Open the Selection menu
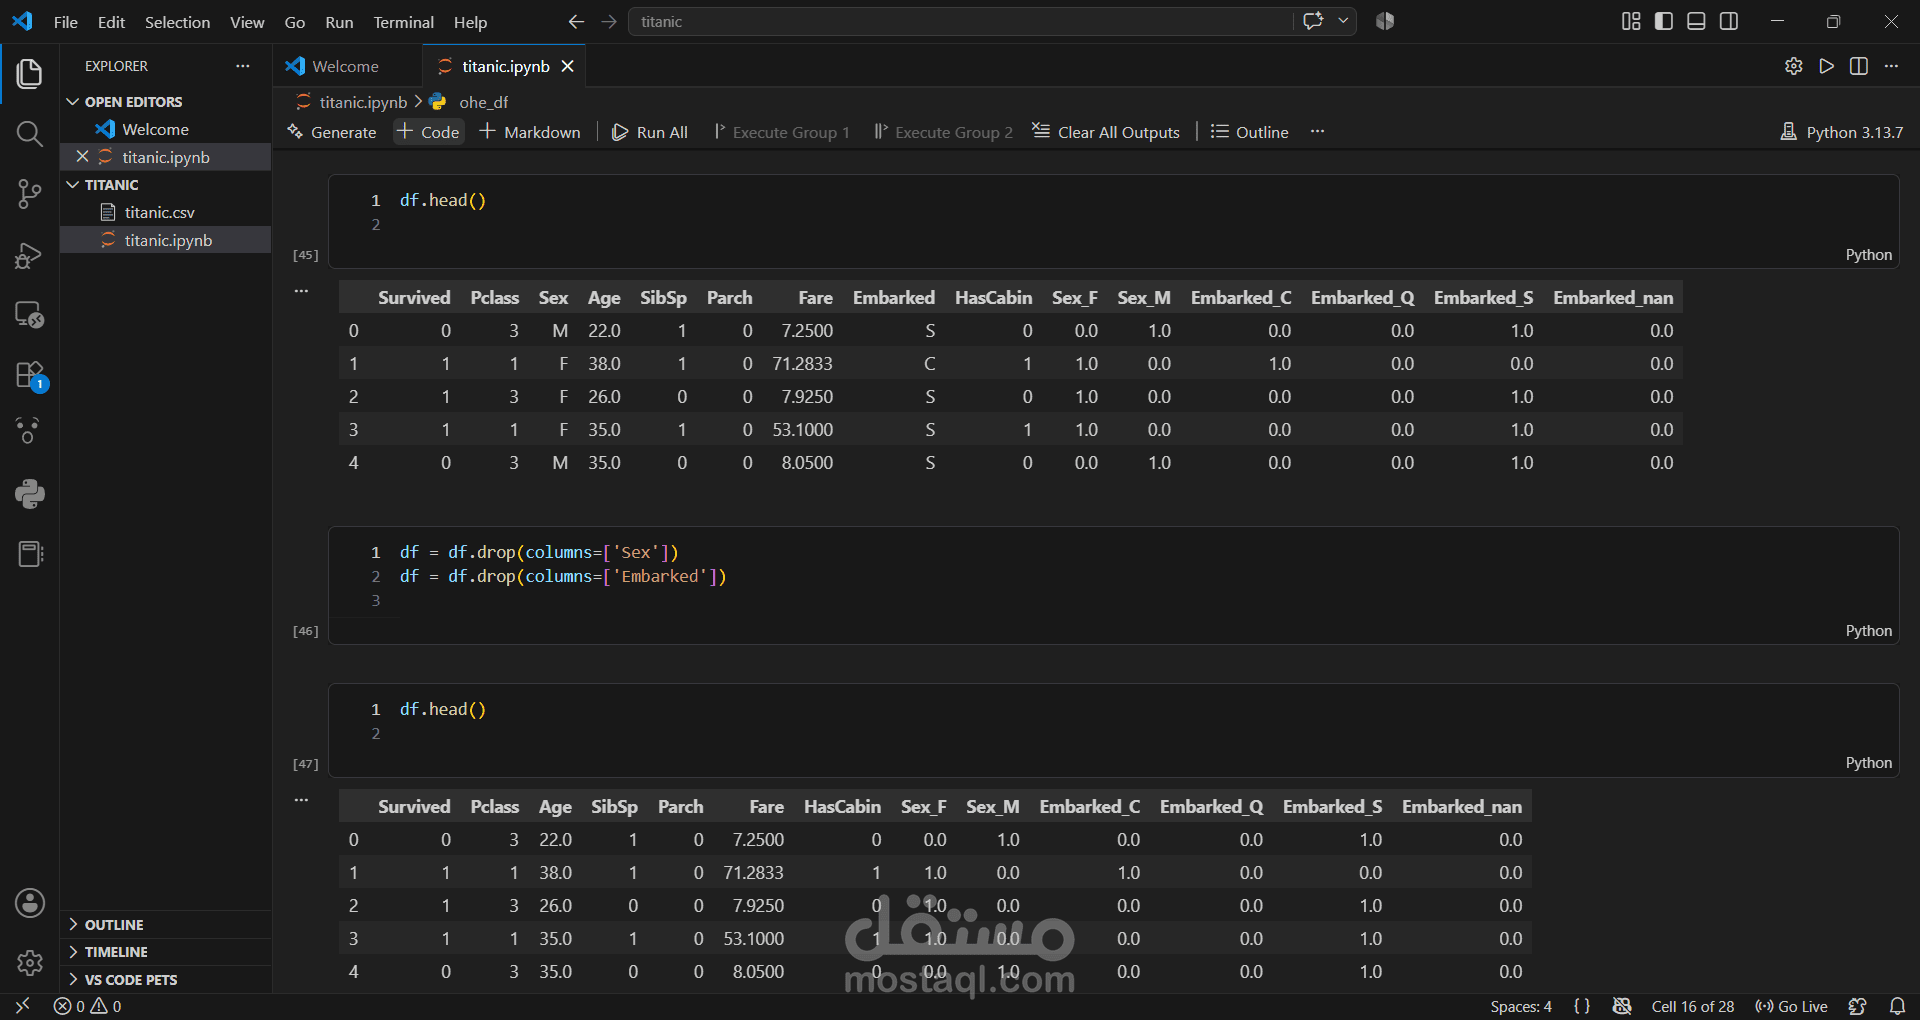Viewport: 1920px width, 1020px height. tap(177, 22)
